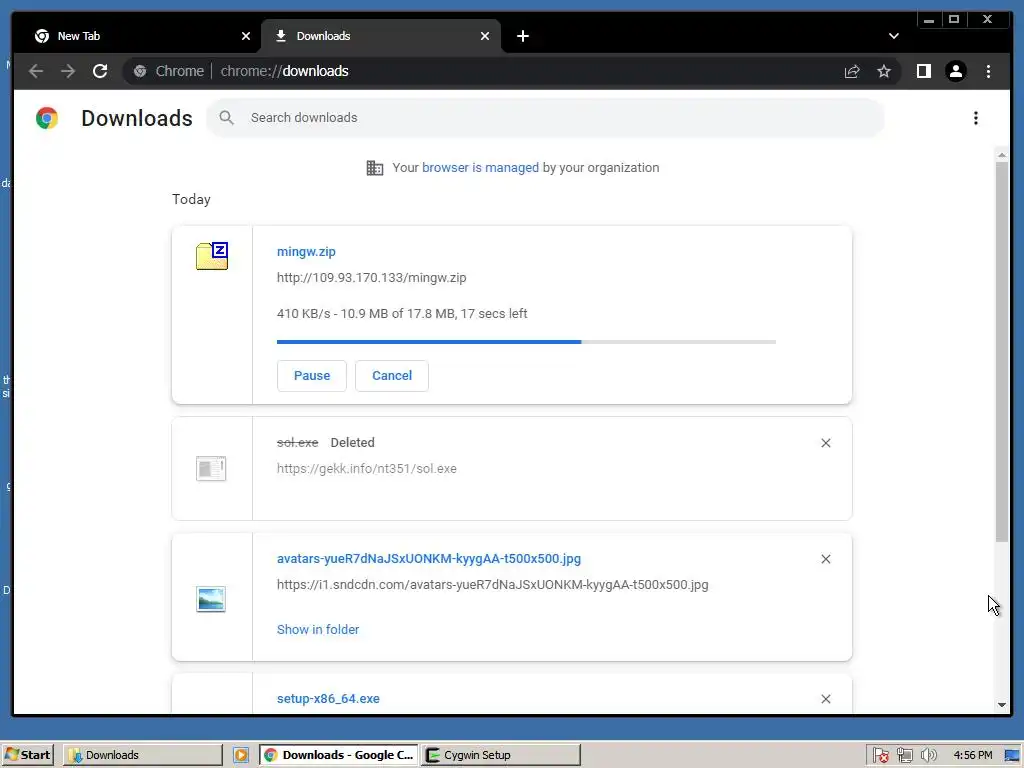The image size is (1024, 768).
Task: Go forward using the browser forward arrow
Action: coord(68,71)
